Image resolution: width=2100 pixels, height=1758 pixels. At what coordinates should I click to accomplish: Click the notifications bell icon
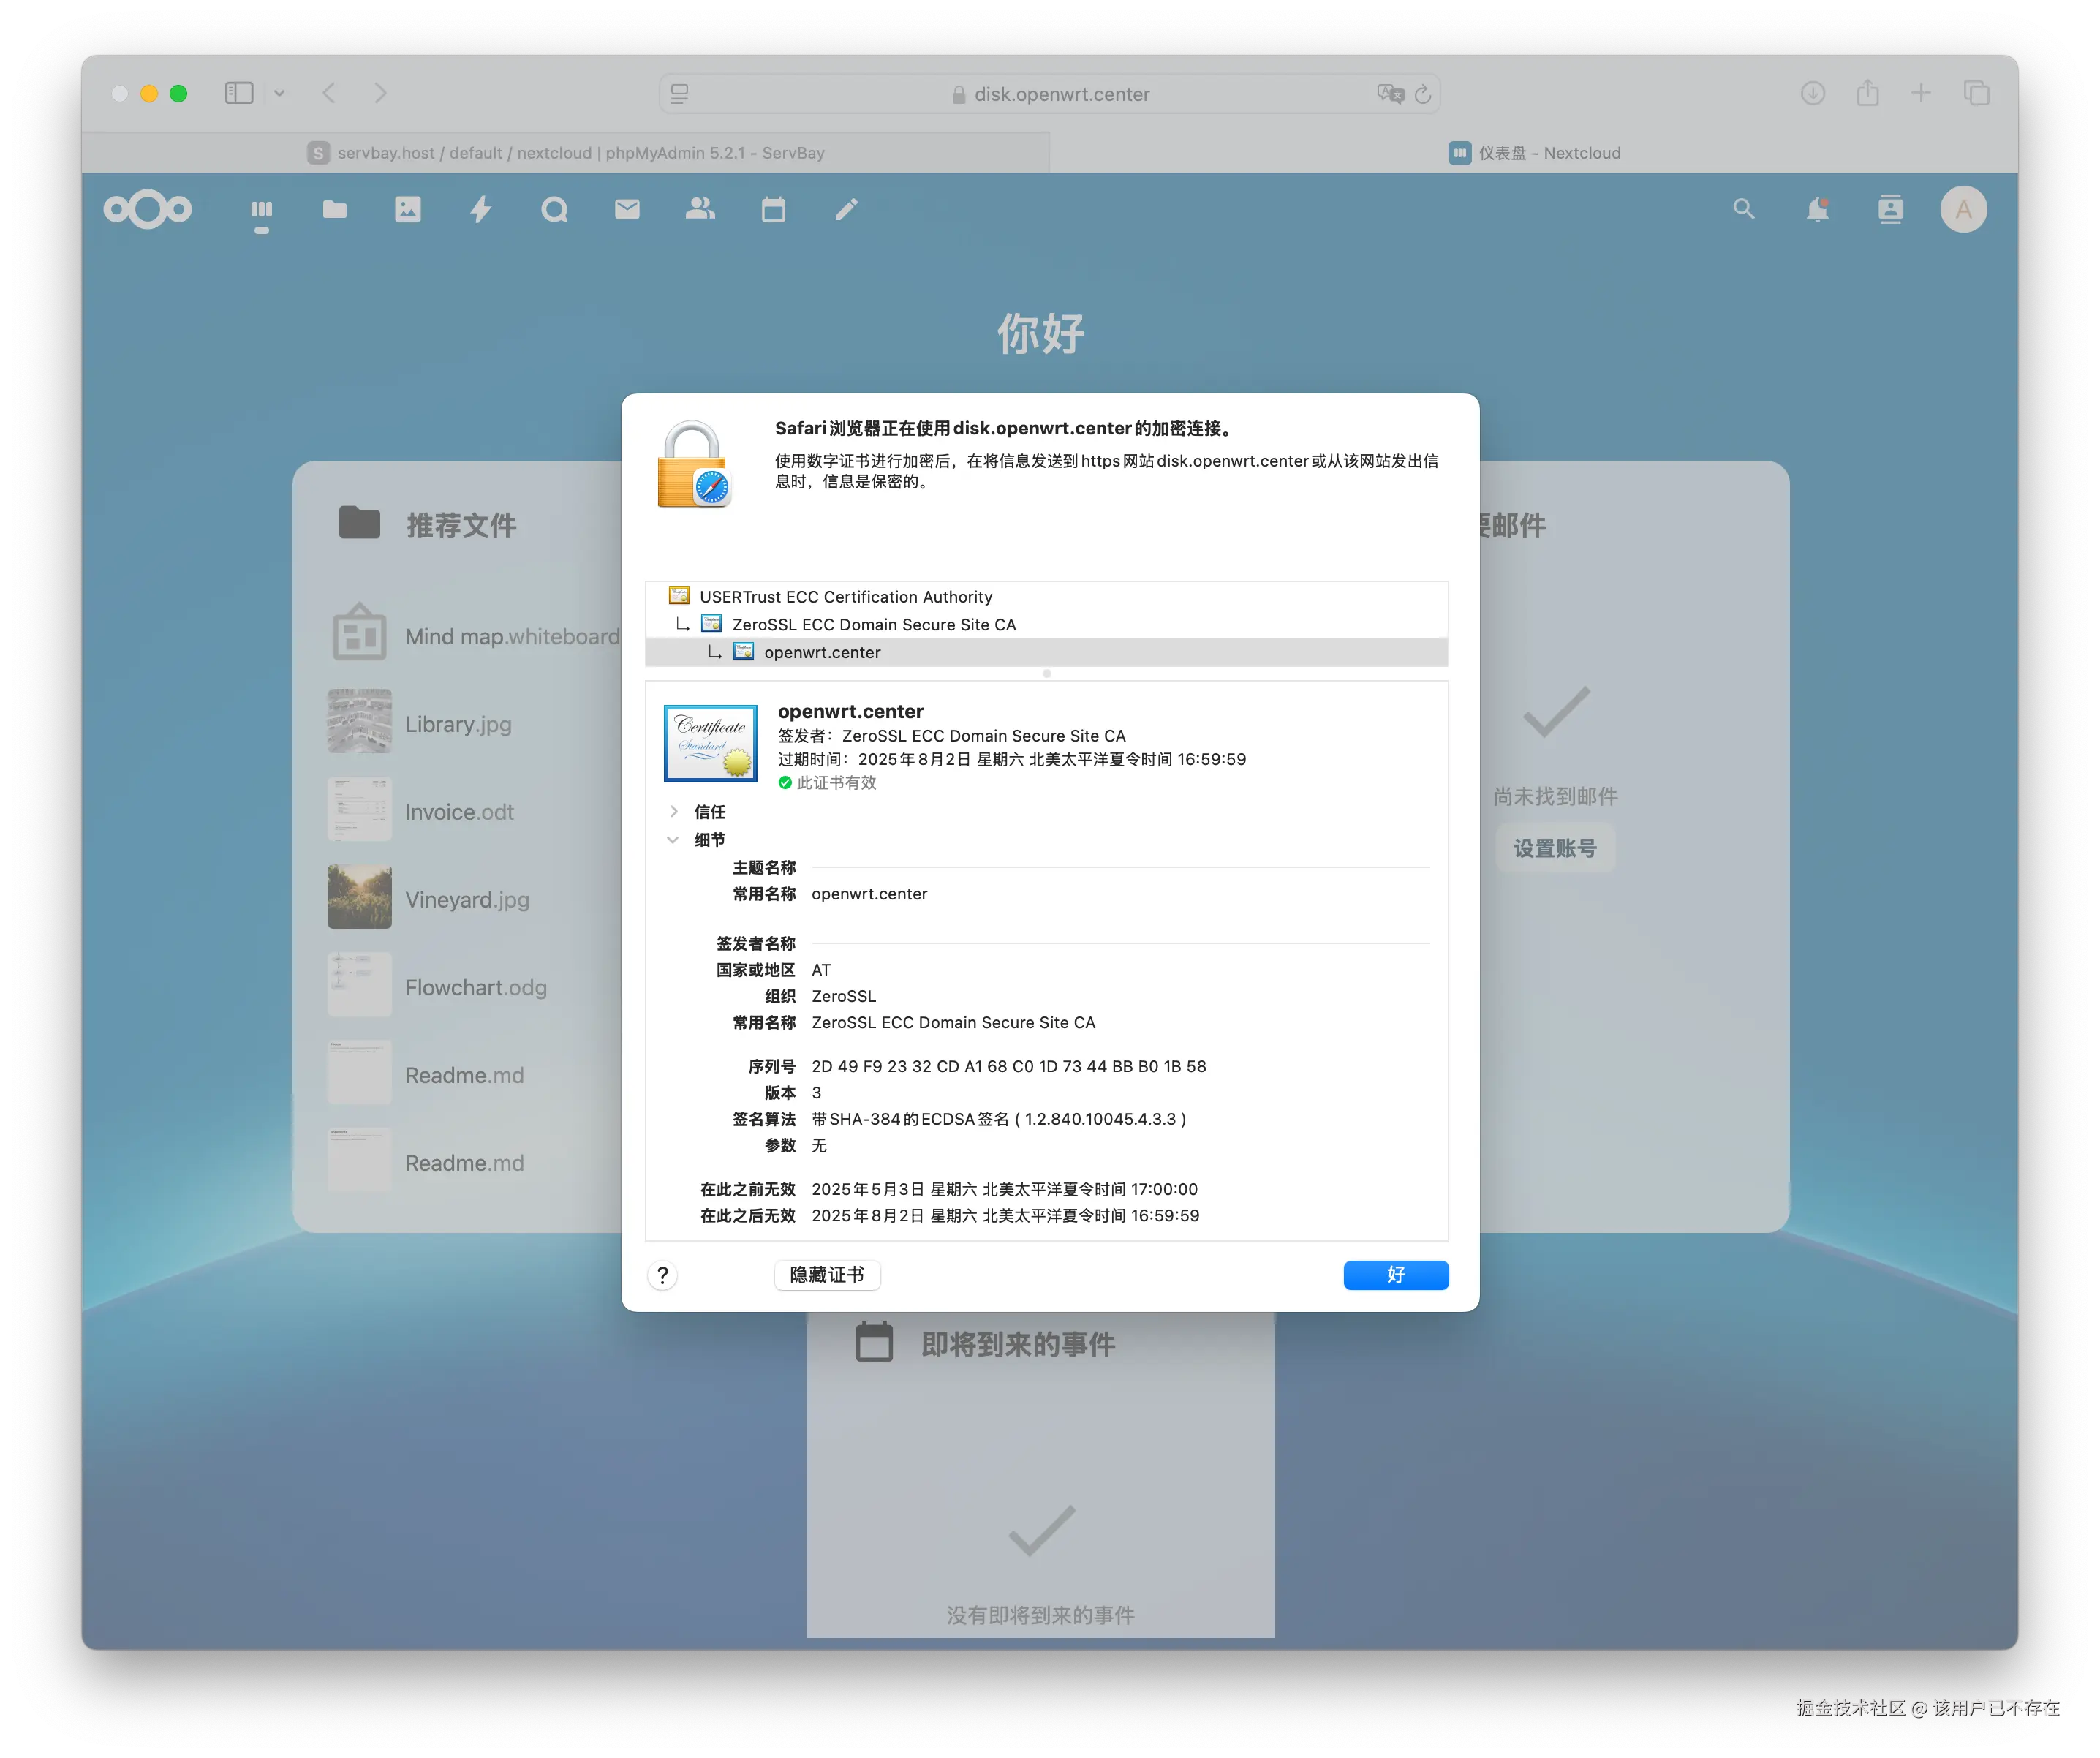coord(1817,209)
